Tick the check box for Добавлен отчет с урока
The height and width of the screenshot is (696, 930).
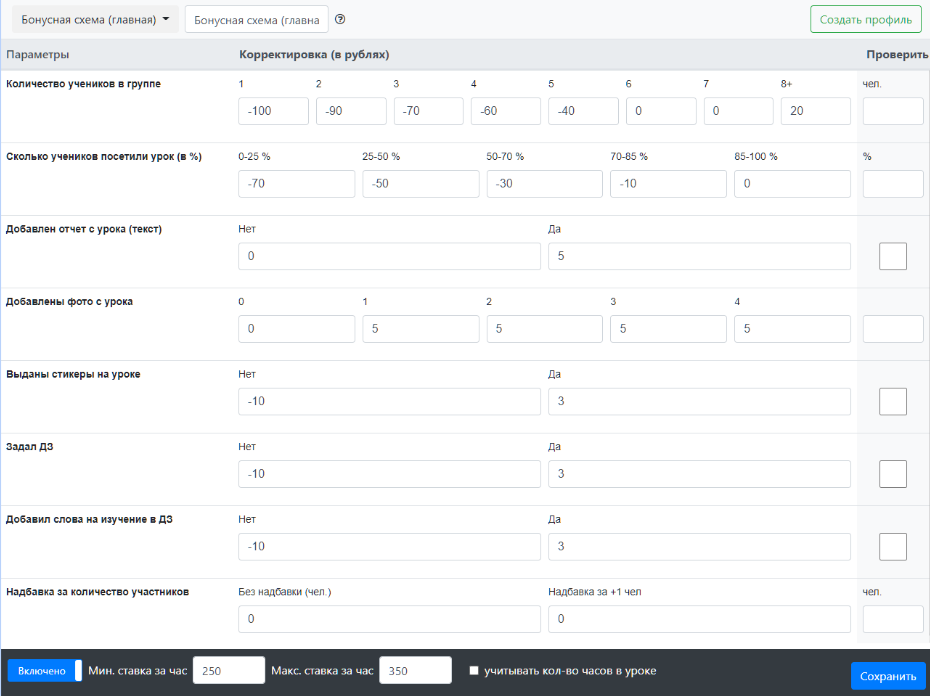[893, 256]
